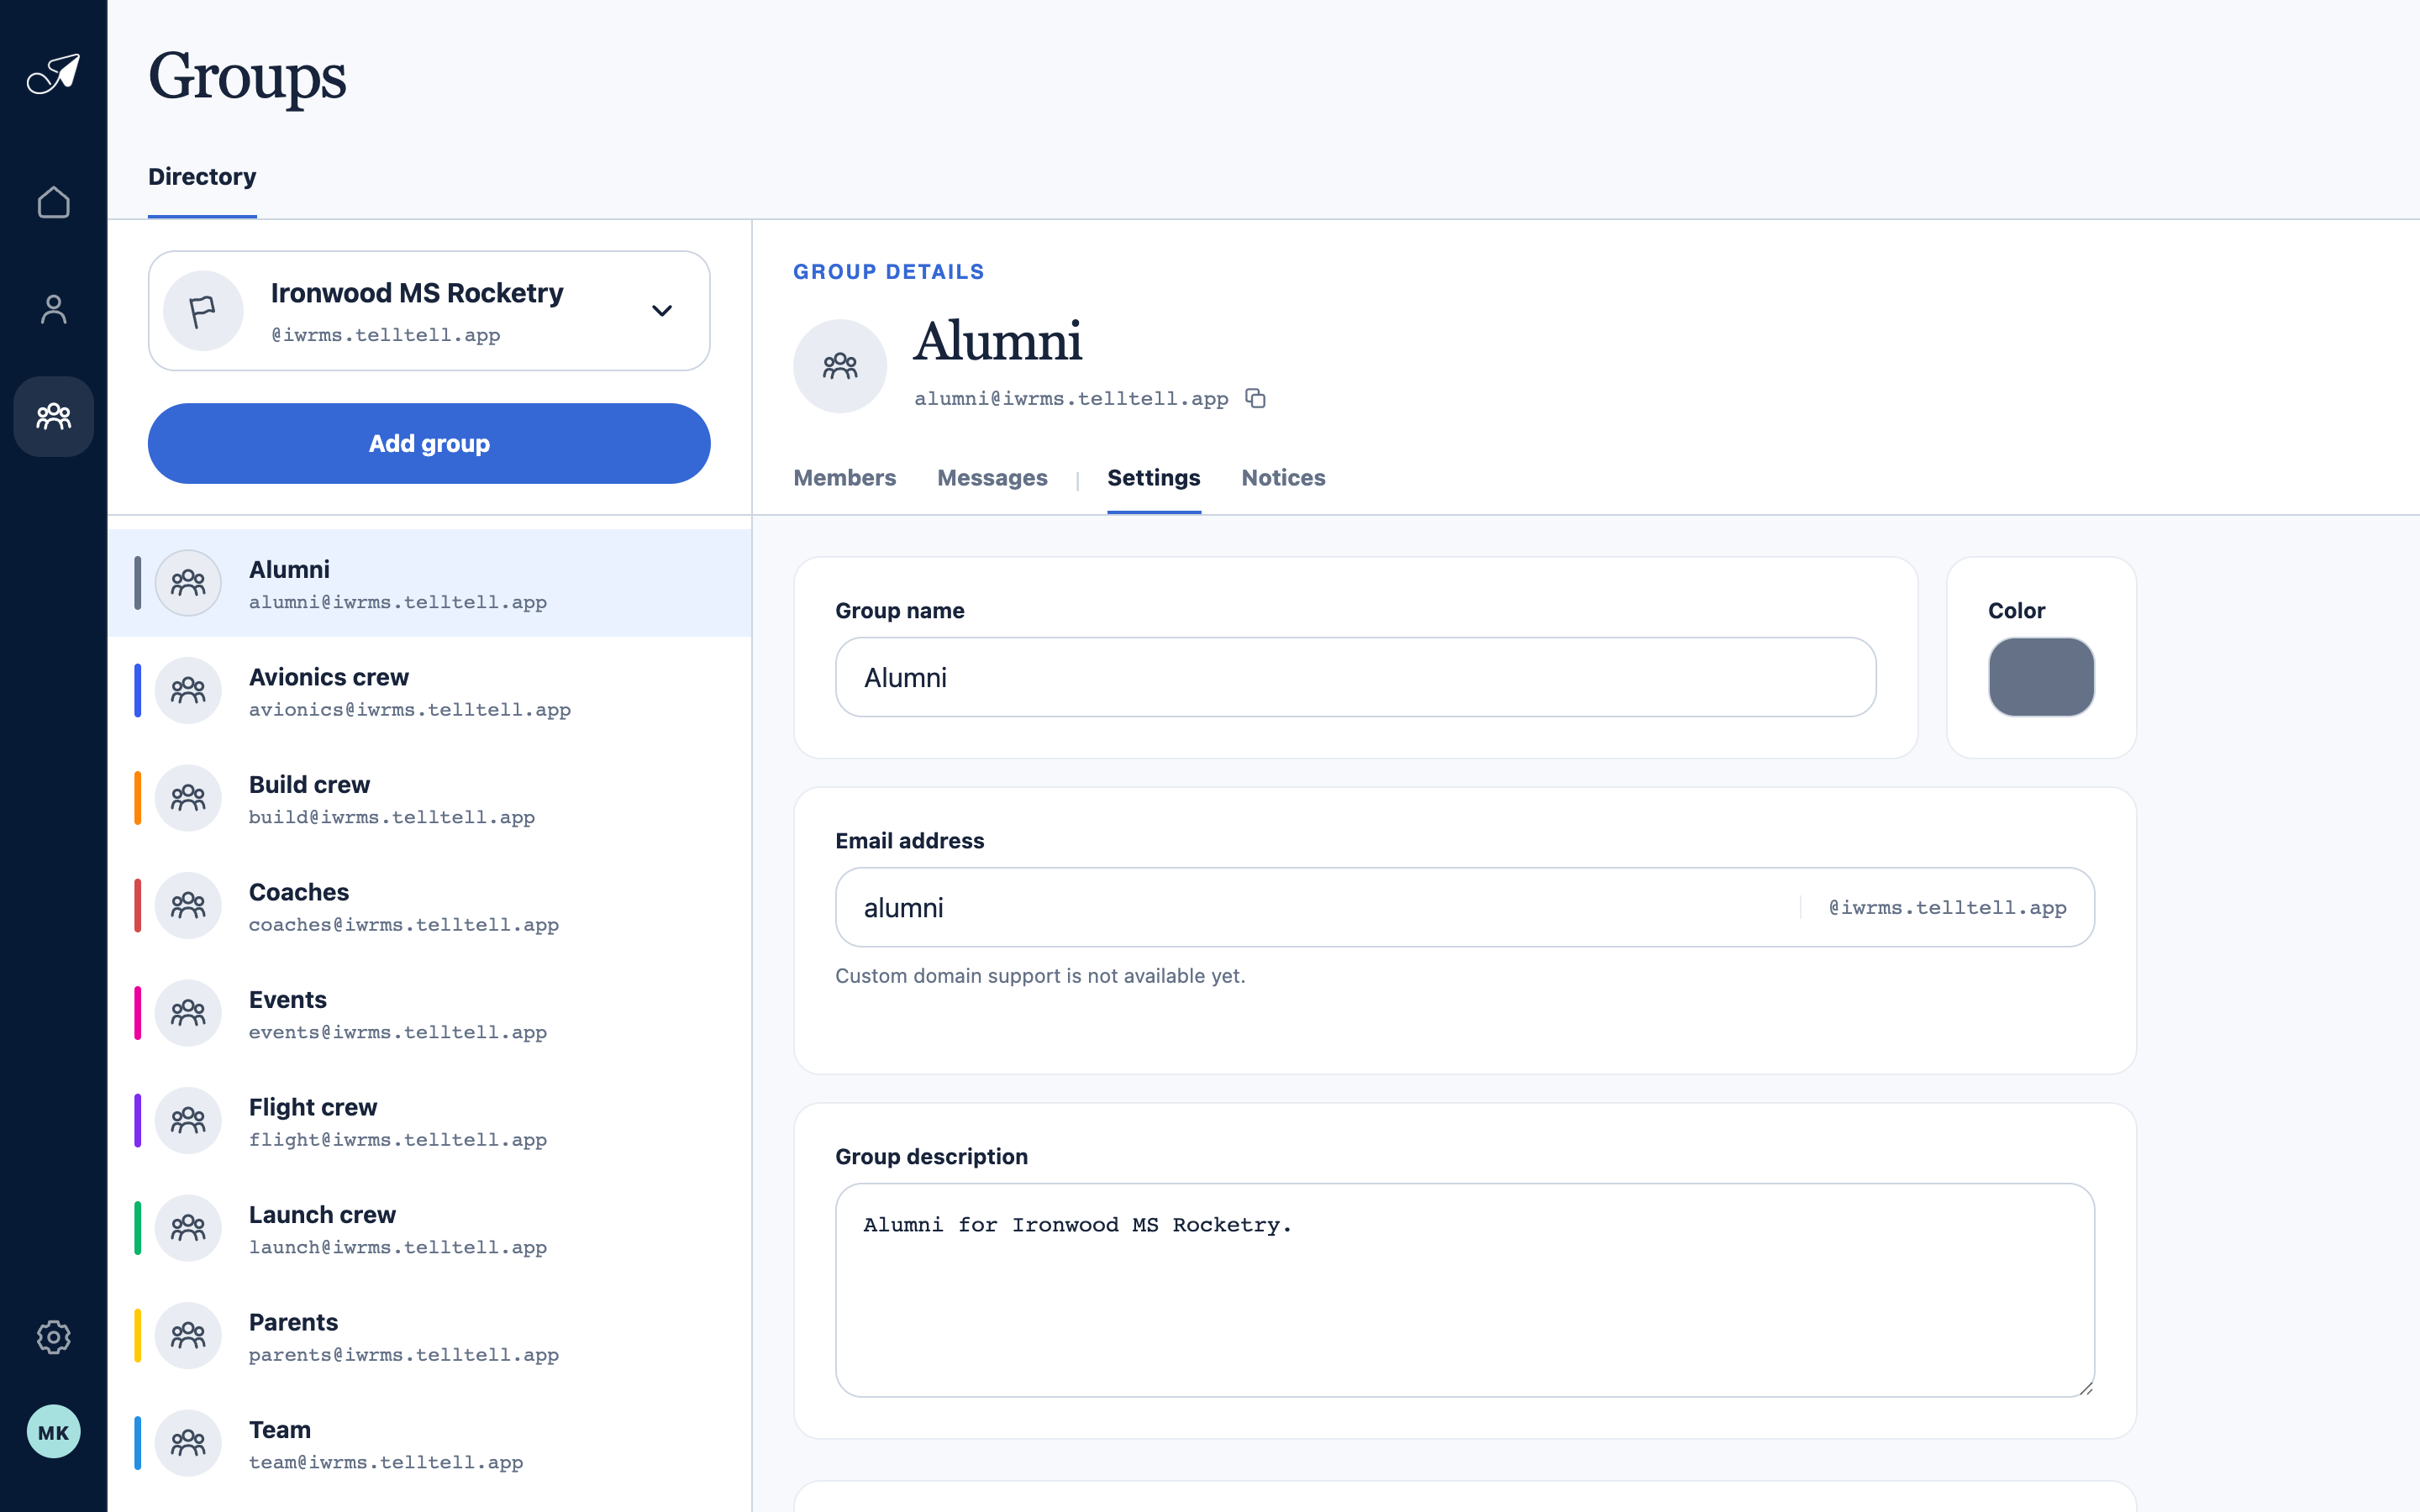Select the Groups icon in sidebar

53,416
